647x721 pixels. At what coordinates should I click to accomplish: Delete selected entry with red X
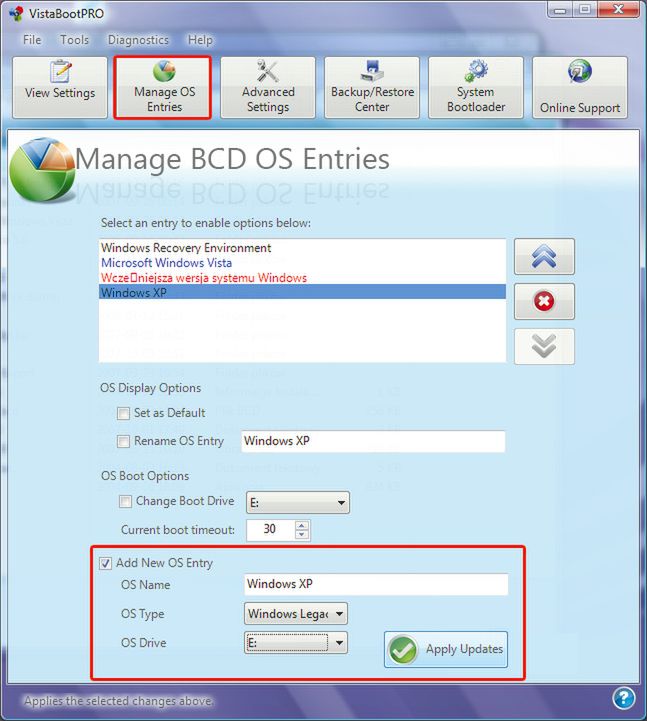(544, 301)
